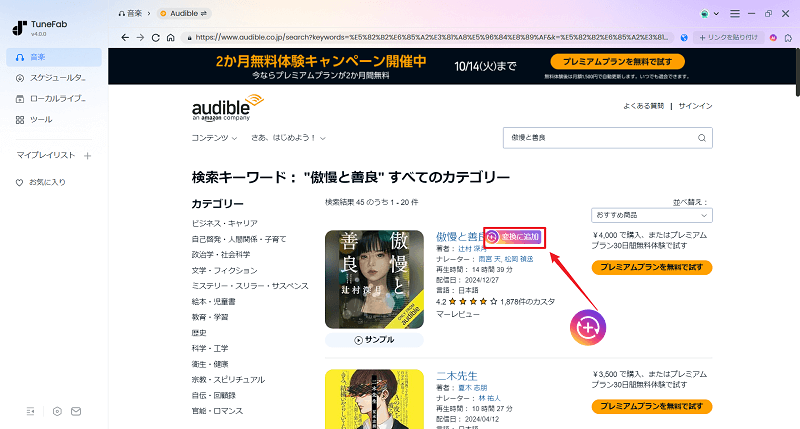Click 傲慢と善良 book cover thumbnail

(374, 279)
